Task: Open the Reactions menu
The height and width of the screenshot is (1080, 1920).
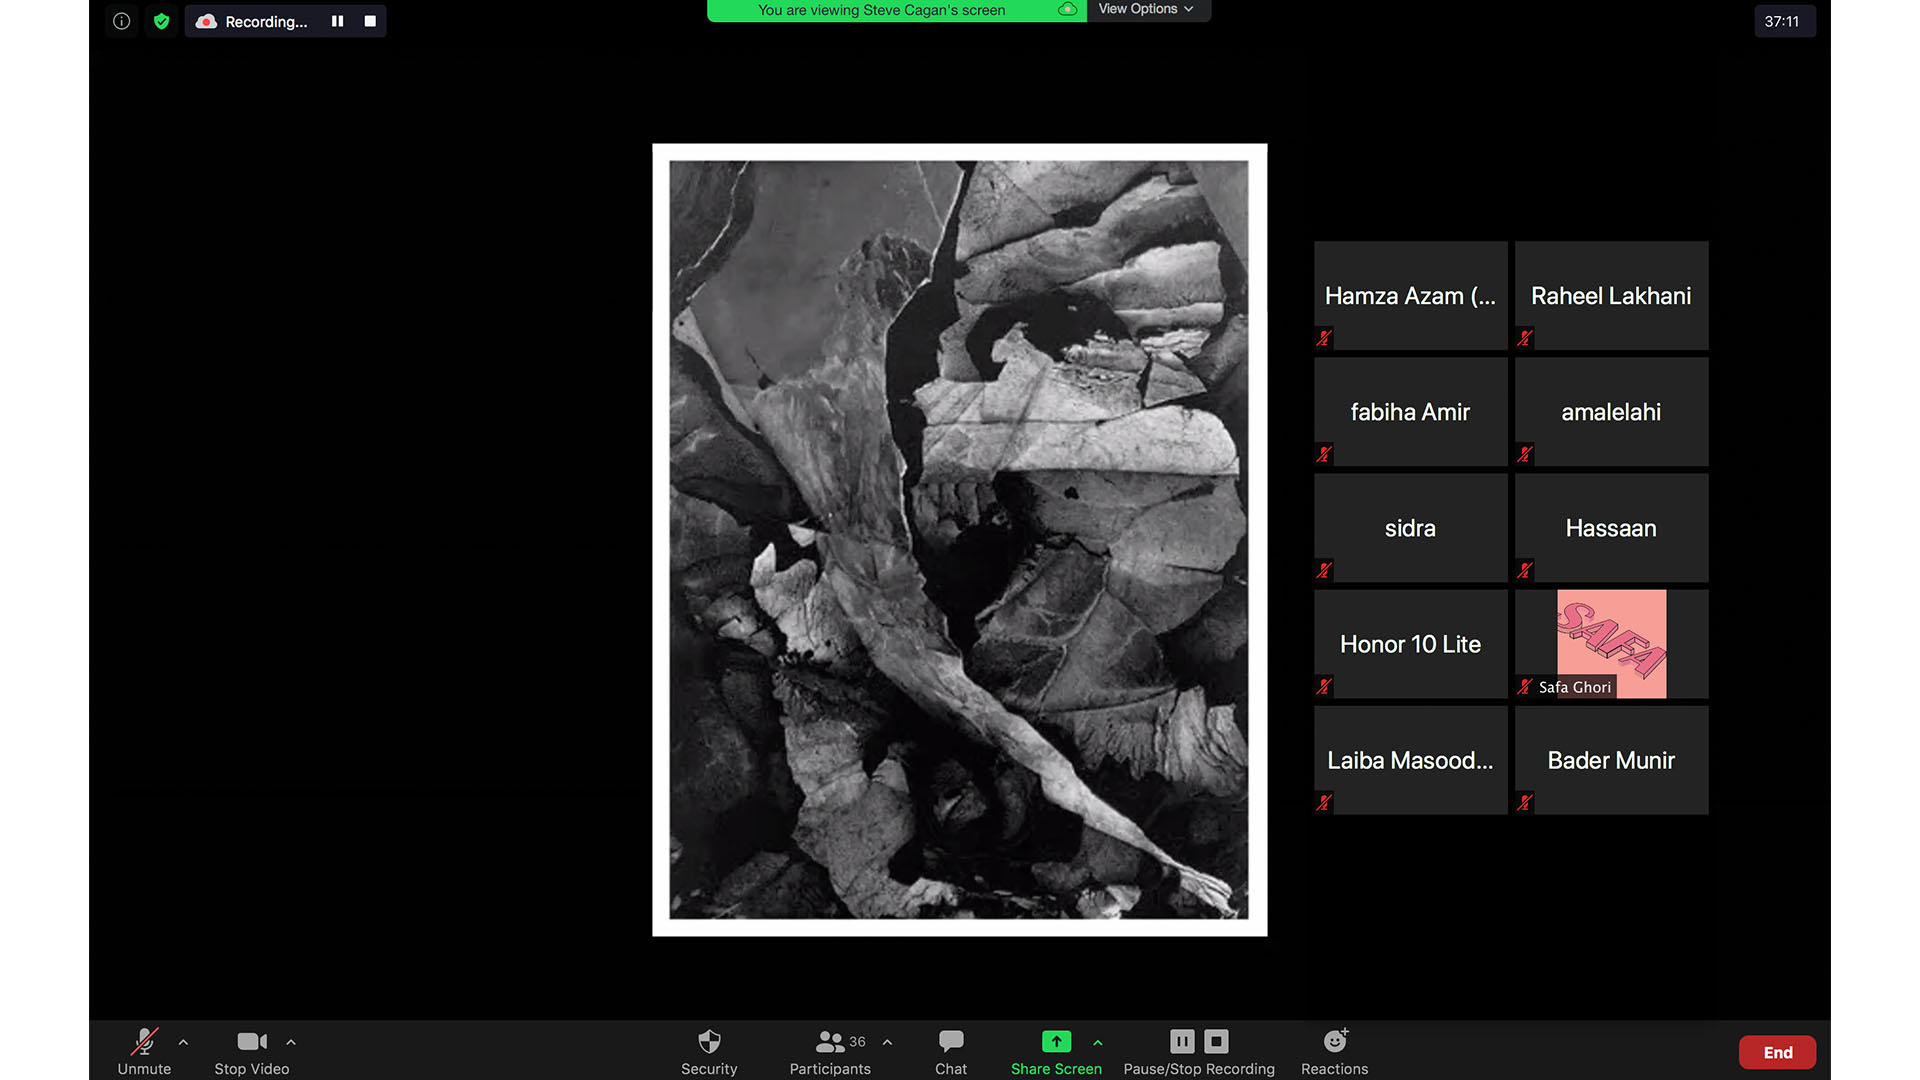Action: click(1334, 1052)
